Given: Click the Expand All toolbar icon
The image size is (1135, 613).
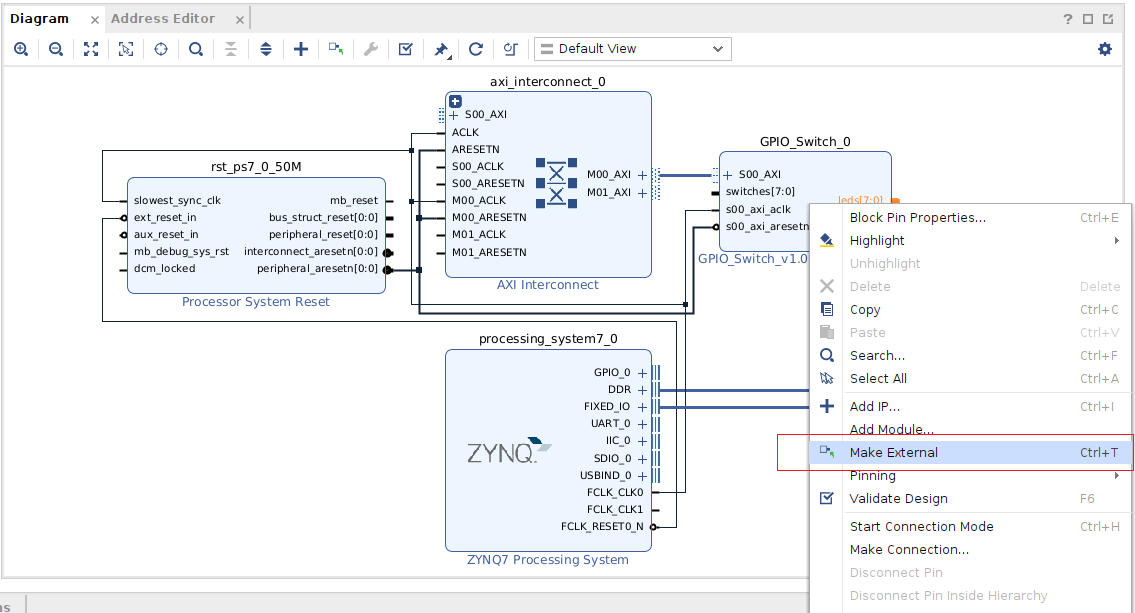Looking at the screenshot, I should click(x=266, y=49).
